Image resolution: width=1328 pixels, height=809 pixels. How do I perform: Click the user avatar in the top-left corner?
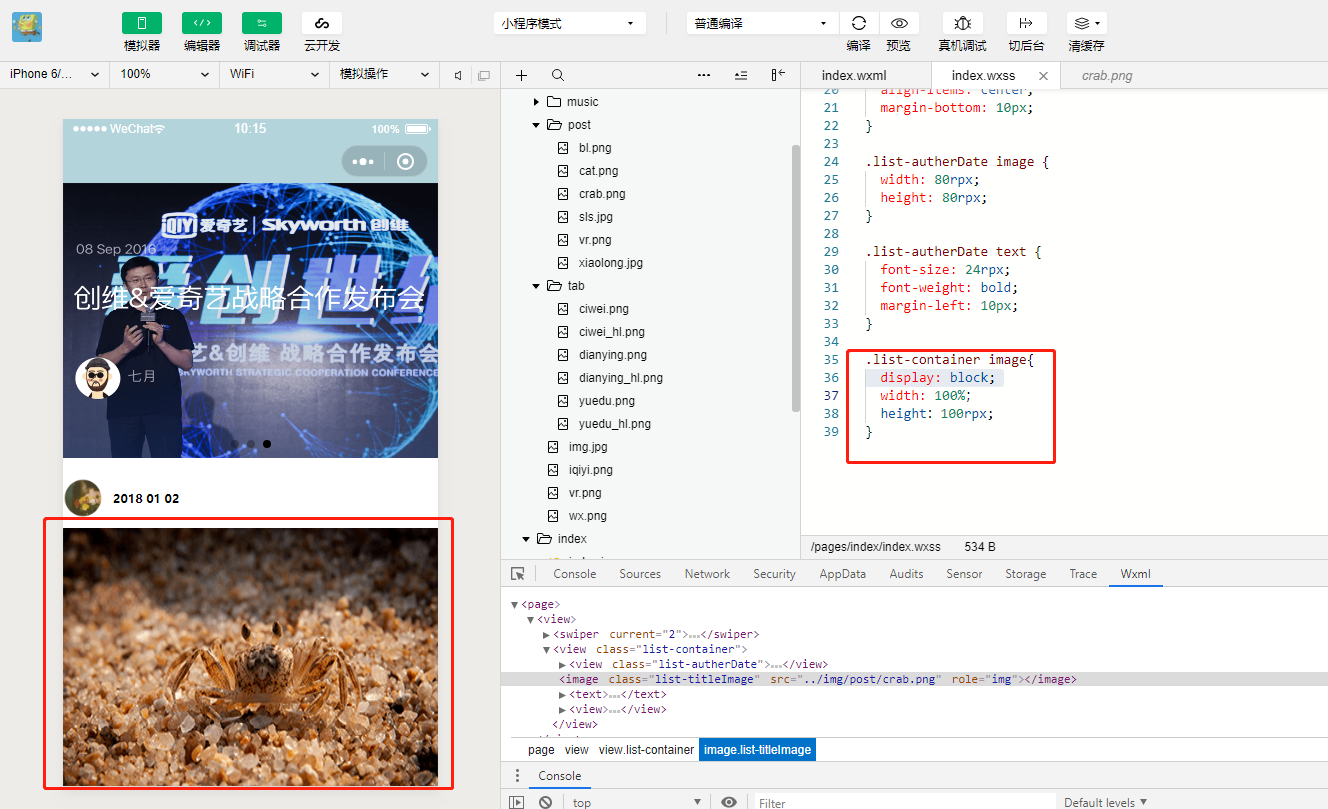(27, 27)
